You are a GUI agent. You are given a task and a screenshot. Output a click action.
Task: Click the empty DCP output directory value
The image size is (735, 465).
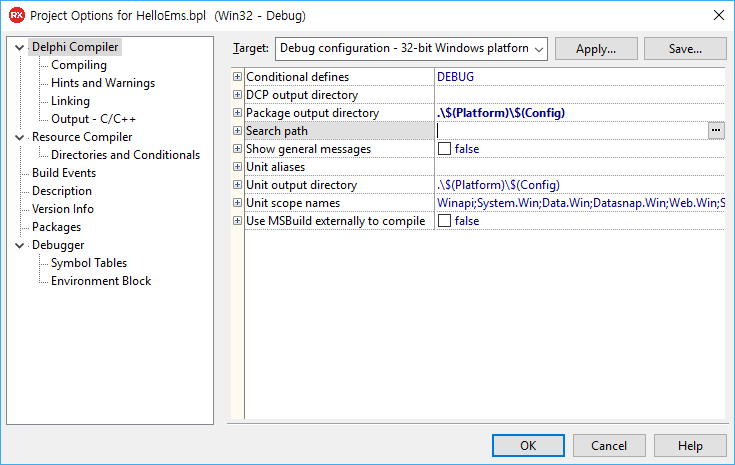point(580,95)
